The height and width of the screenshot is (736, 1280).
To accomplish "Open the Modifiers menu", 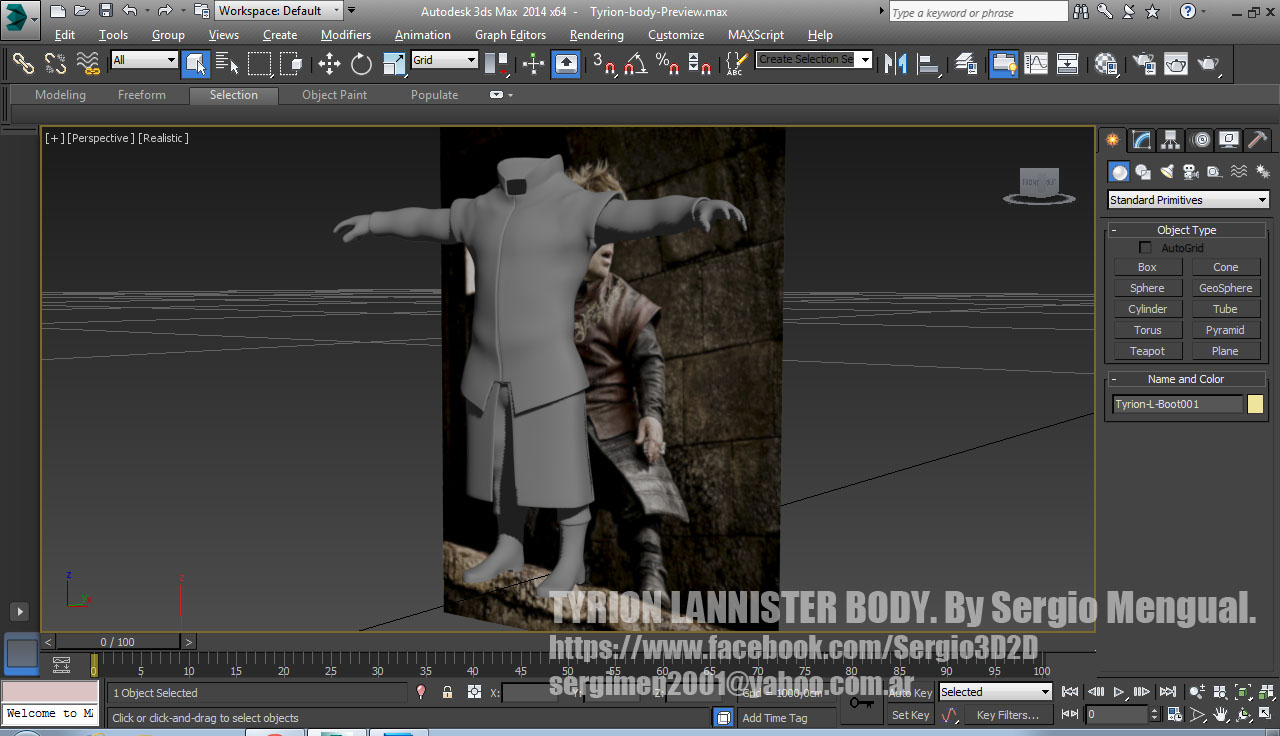I will (345, 35).
